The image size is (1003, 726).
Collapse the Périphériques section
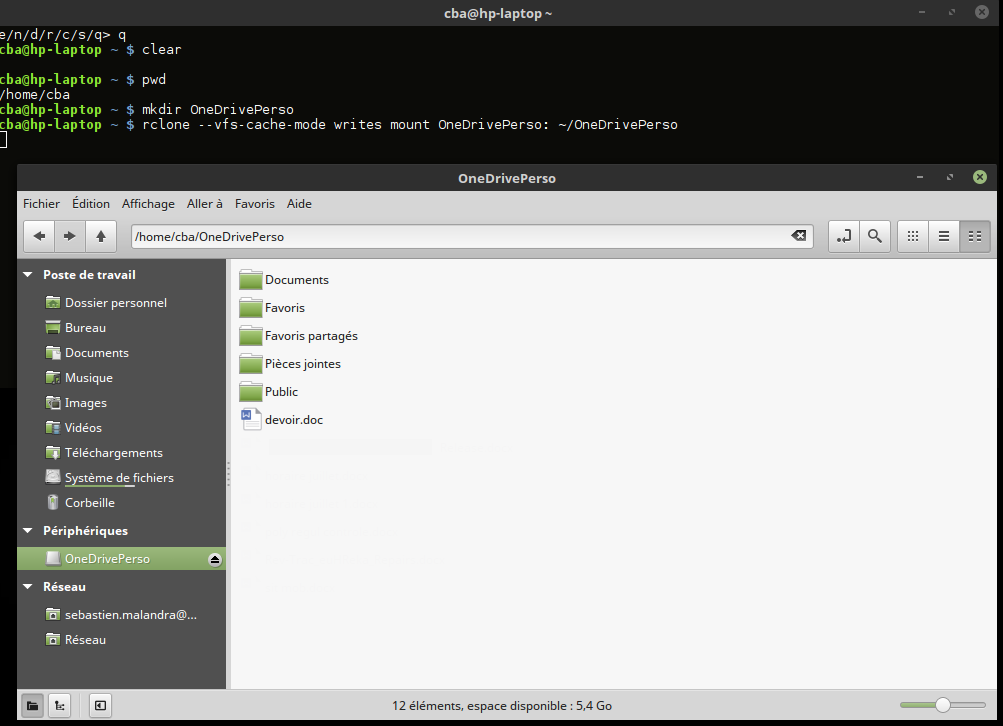coord(28,531)
